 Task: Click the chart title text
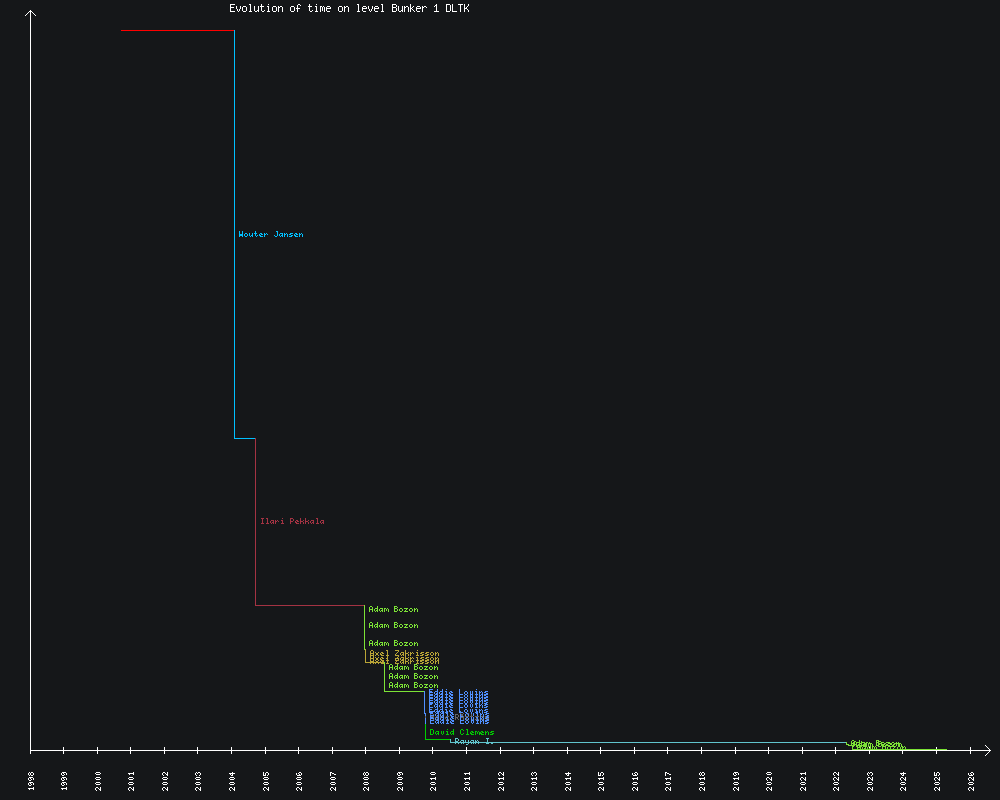coord(349,8)
